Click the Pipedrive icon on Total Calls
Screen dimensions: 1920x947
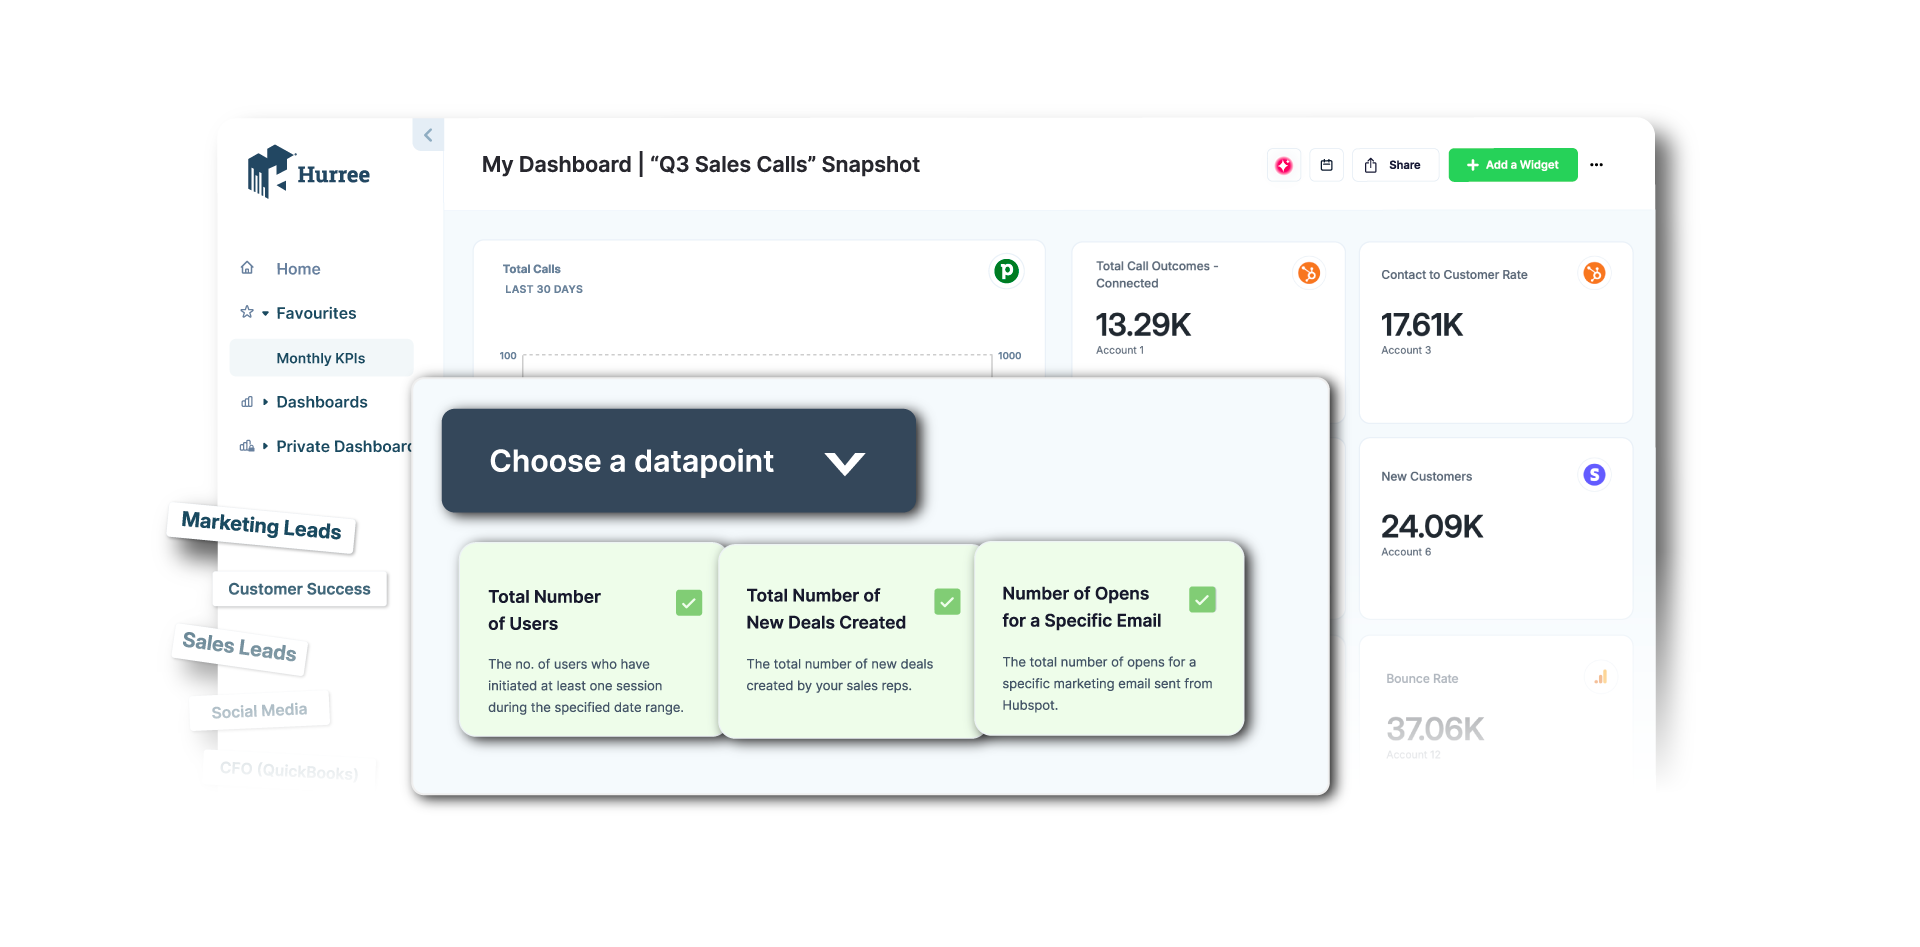pyautogui.click(x=1006, y=271)
